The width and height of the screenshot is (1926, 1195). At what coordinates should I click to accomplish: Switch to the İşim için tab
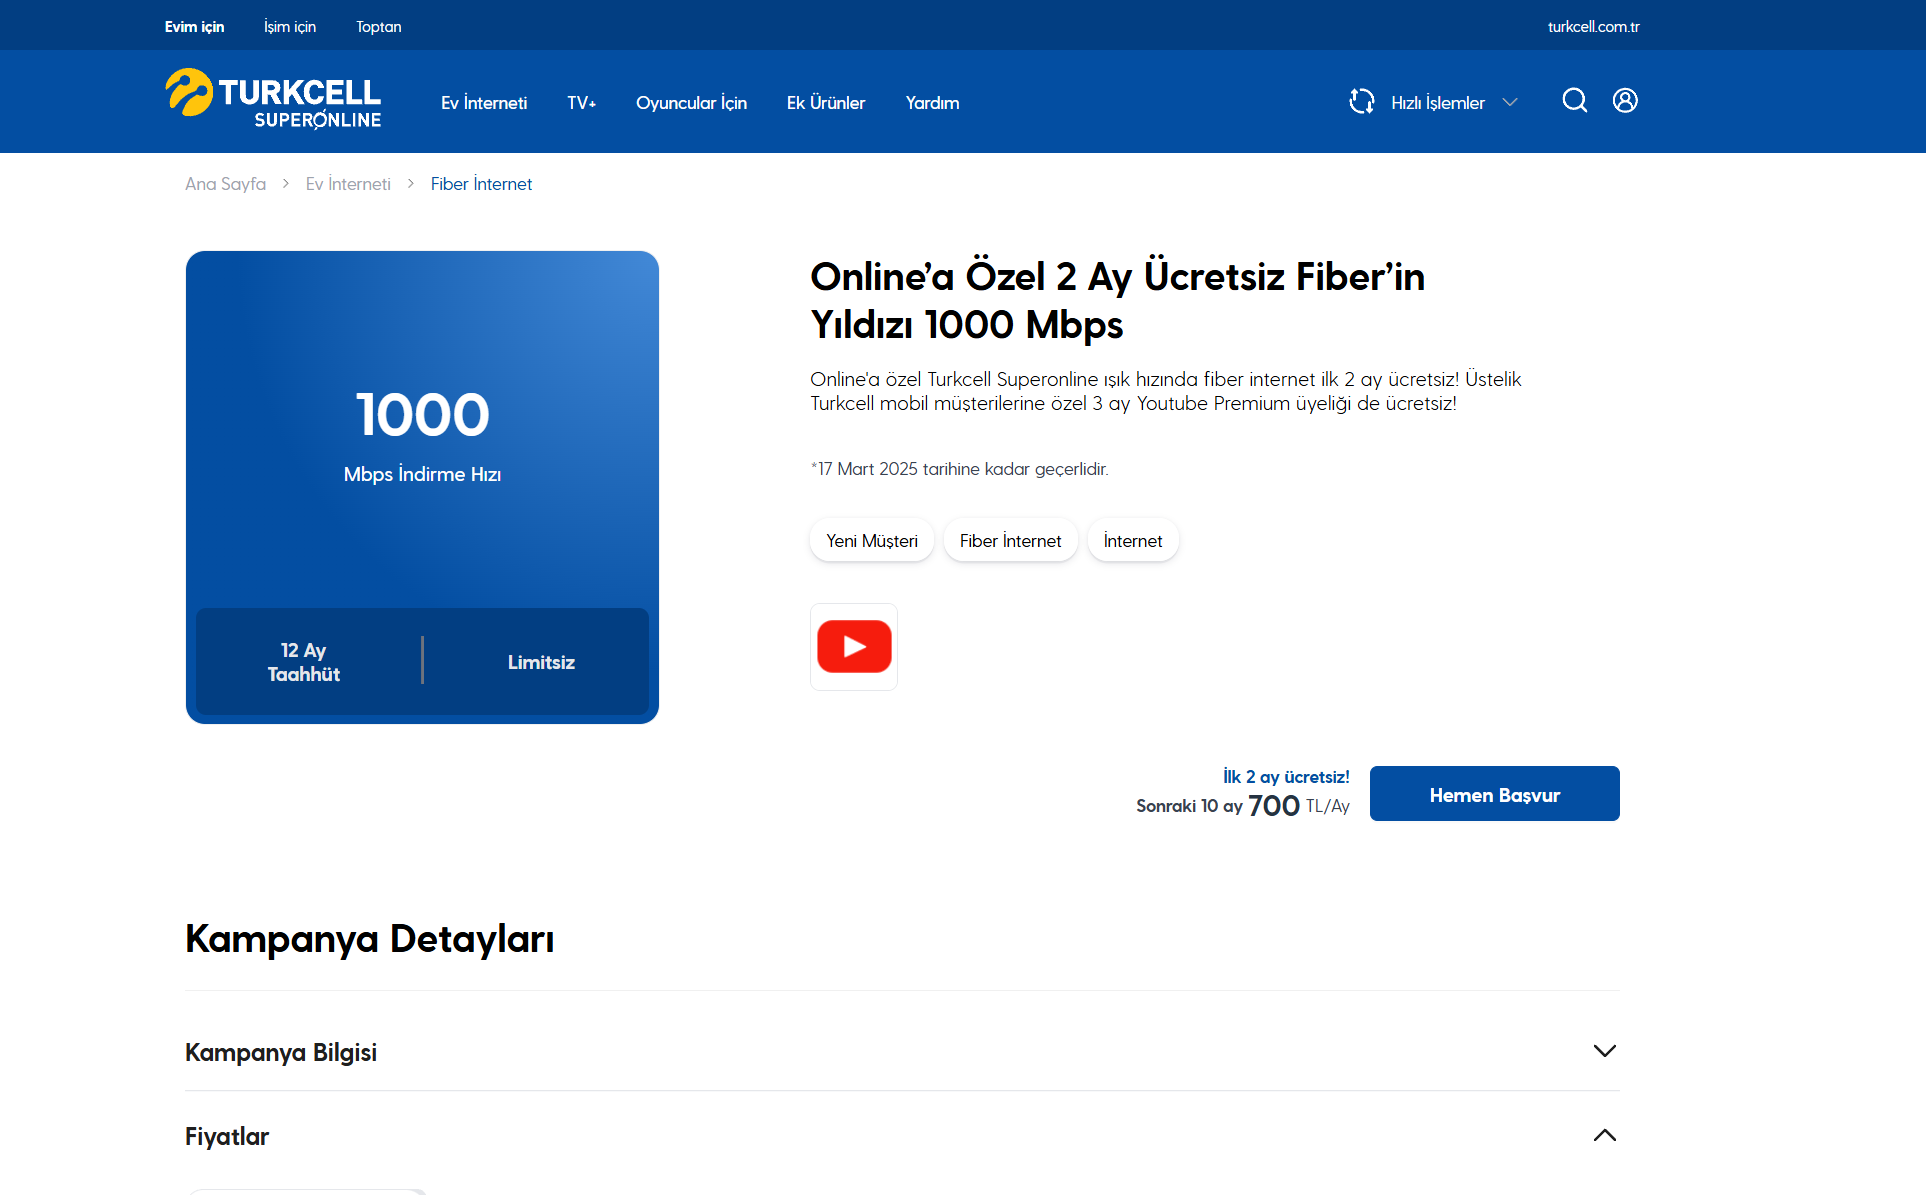[290, 27]
